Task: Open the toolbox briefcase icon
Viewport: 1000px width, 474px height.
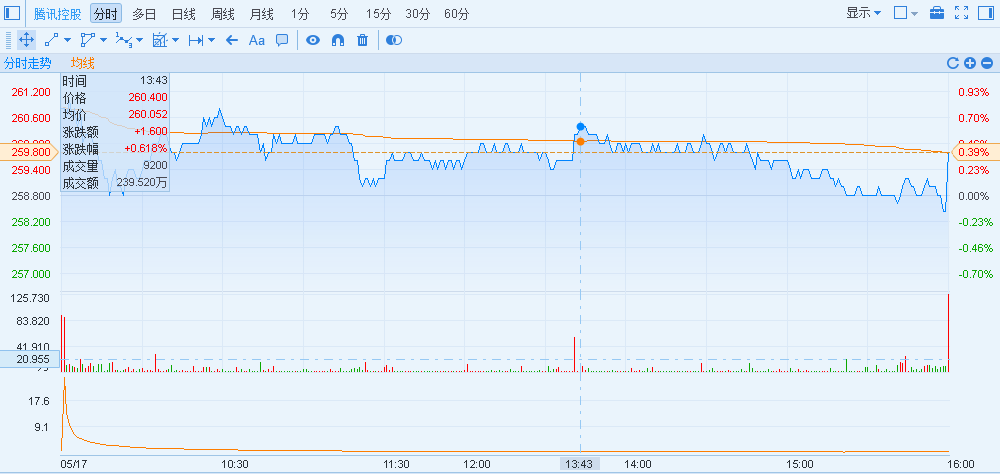Action: pyautogui.click(x=937, y=13)
